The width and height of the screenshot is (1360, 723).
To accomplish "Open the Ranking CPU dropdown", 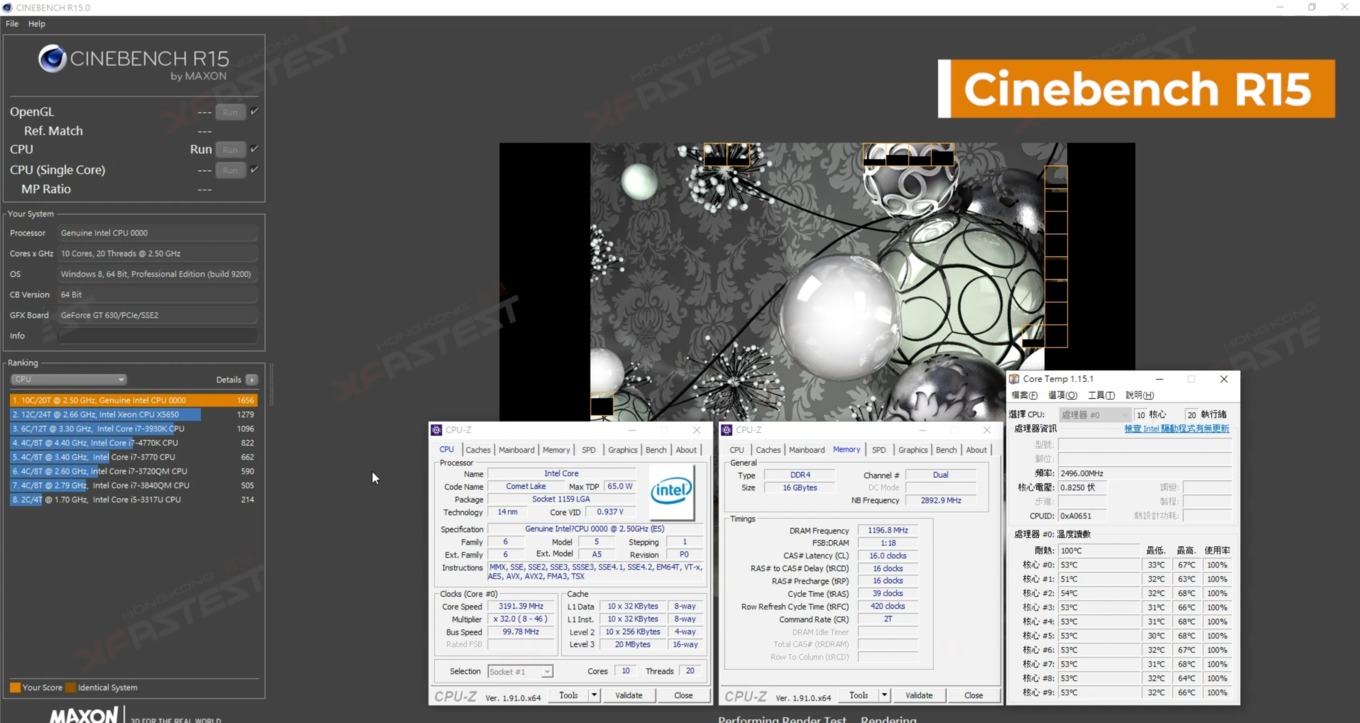I will coord(68,380).
